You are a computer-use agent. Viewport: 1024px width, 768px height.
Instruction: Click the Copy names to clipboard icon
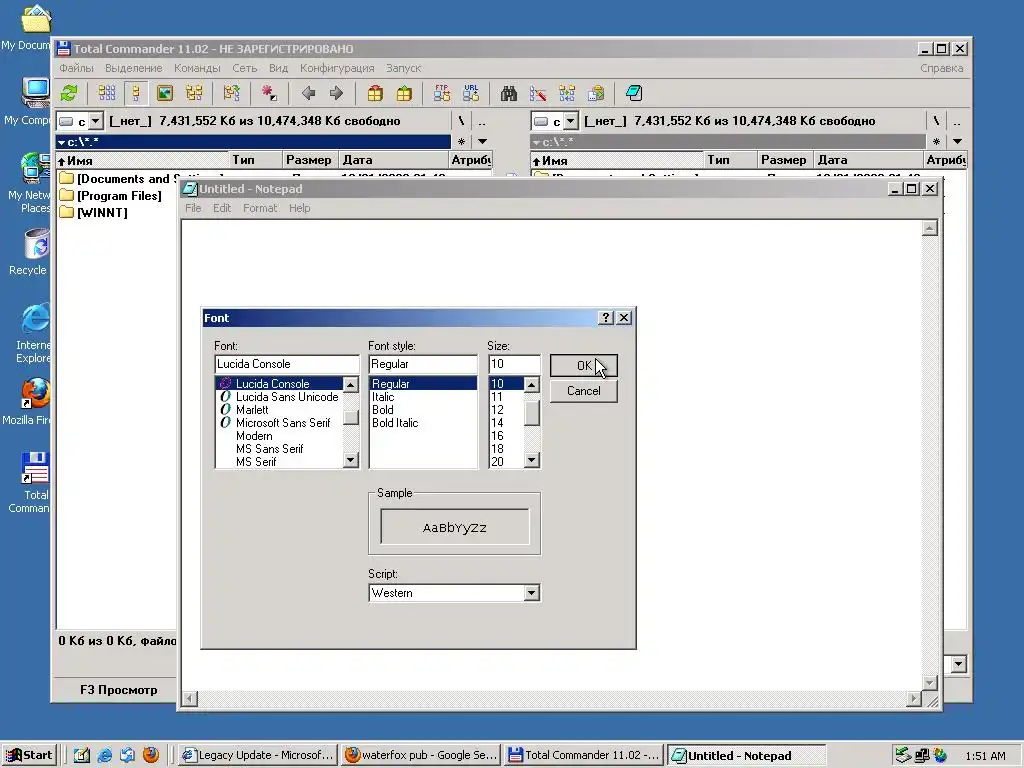[596, 93]
